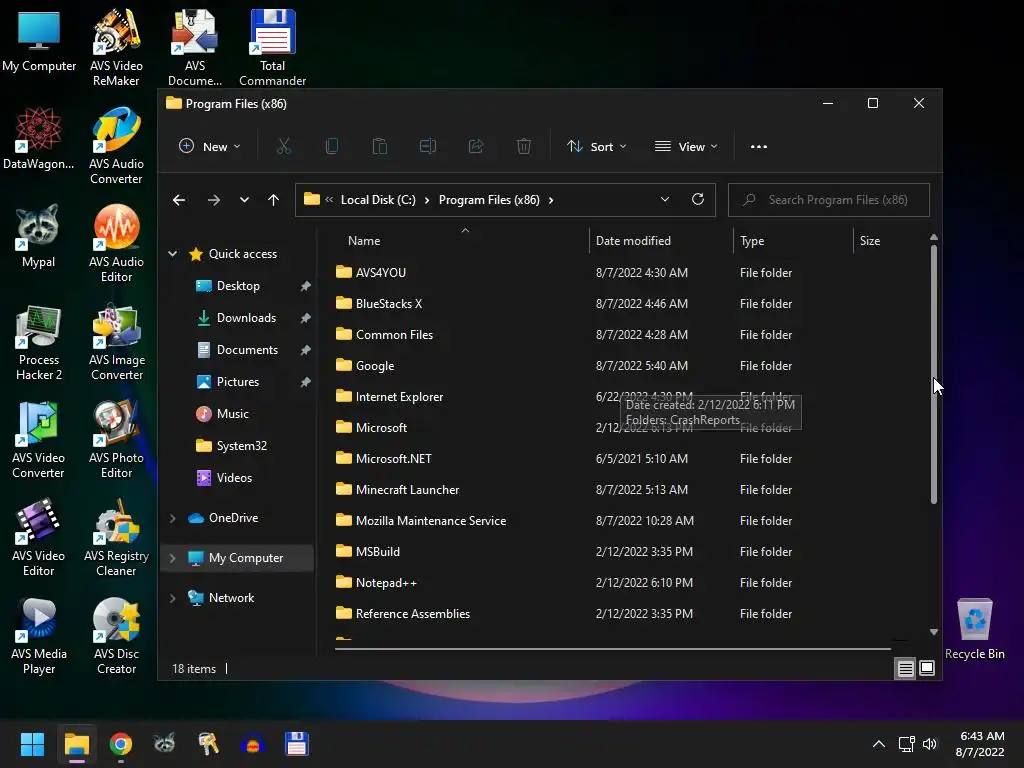The height and width of the screenshot is (768, 1024).
Task: Click the Delete trash icon in toolbar
Action: click(524, 146)
